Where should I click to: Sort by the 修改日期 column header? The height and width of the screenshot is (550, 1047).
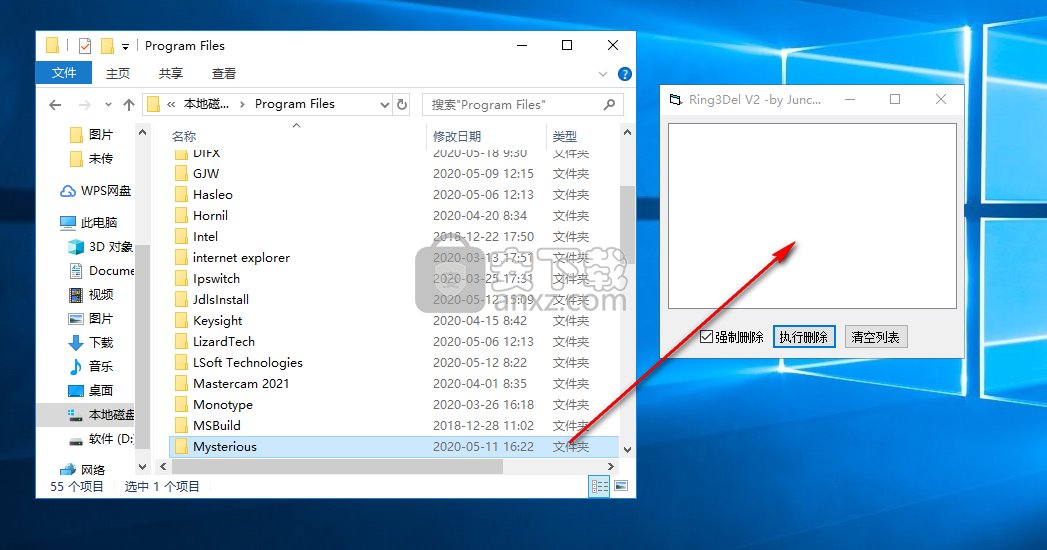[457, 136]
